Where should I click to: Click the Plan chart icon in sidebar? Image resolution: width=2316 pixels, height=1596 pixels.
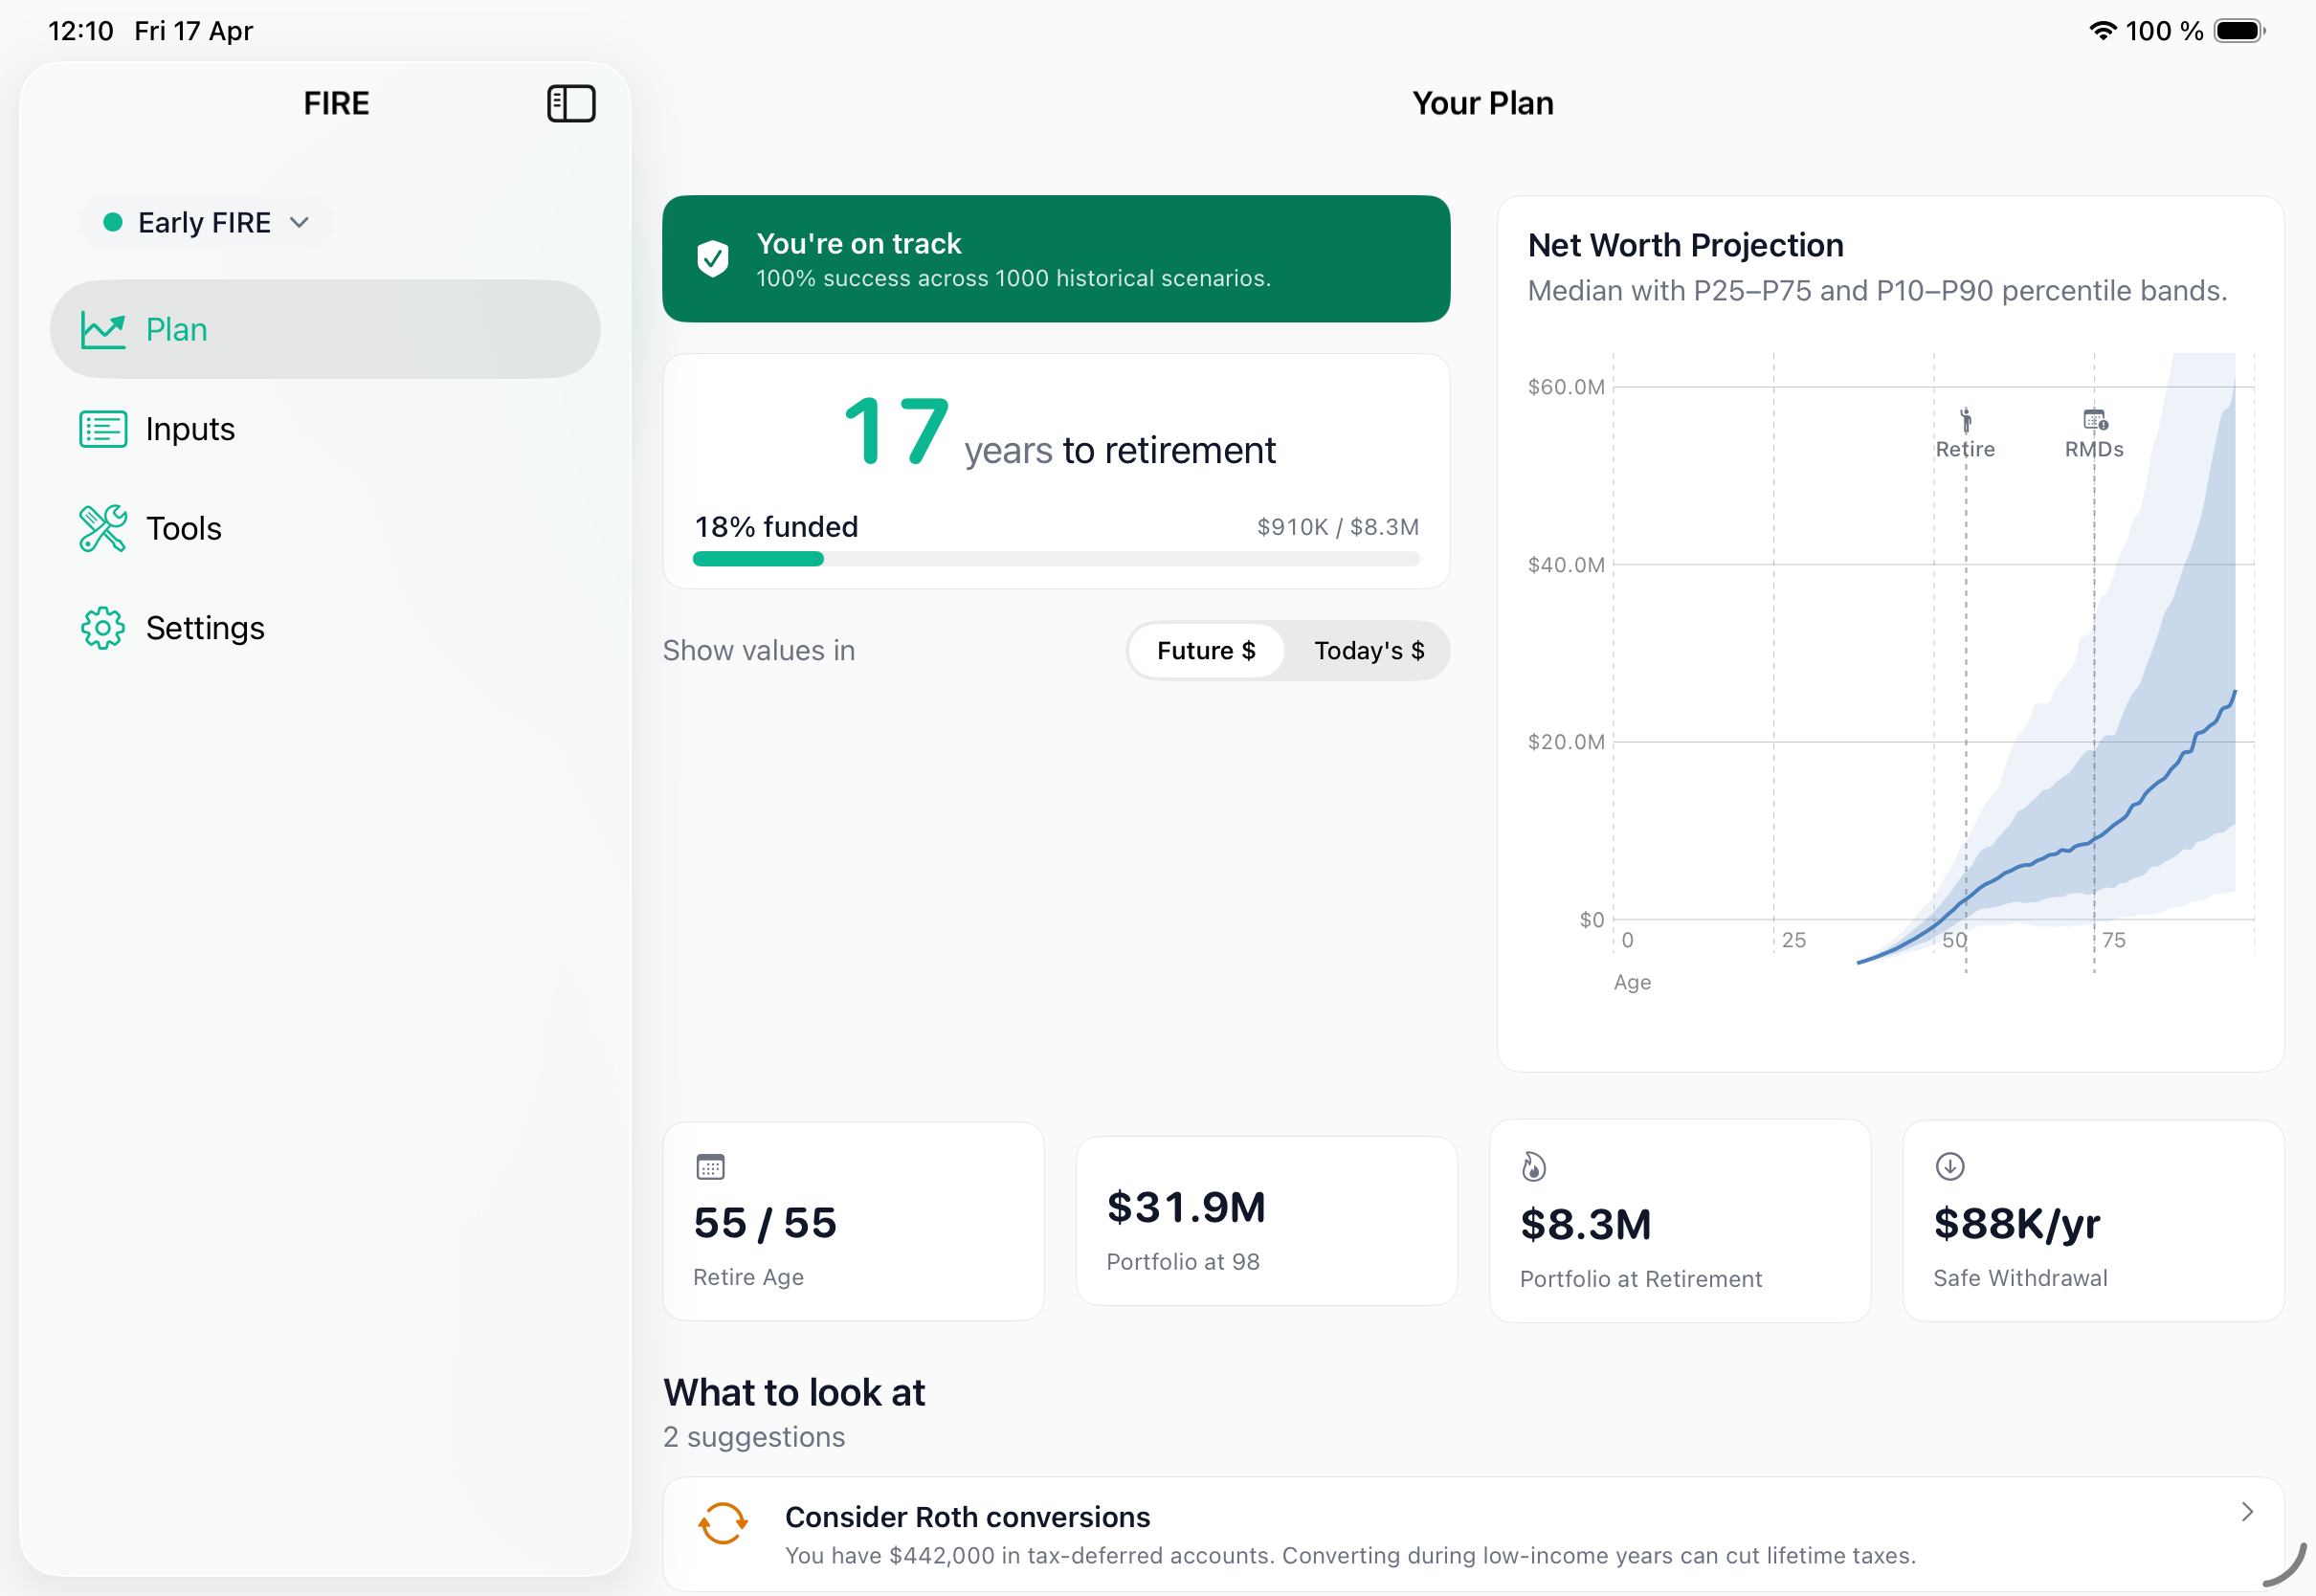103,329
